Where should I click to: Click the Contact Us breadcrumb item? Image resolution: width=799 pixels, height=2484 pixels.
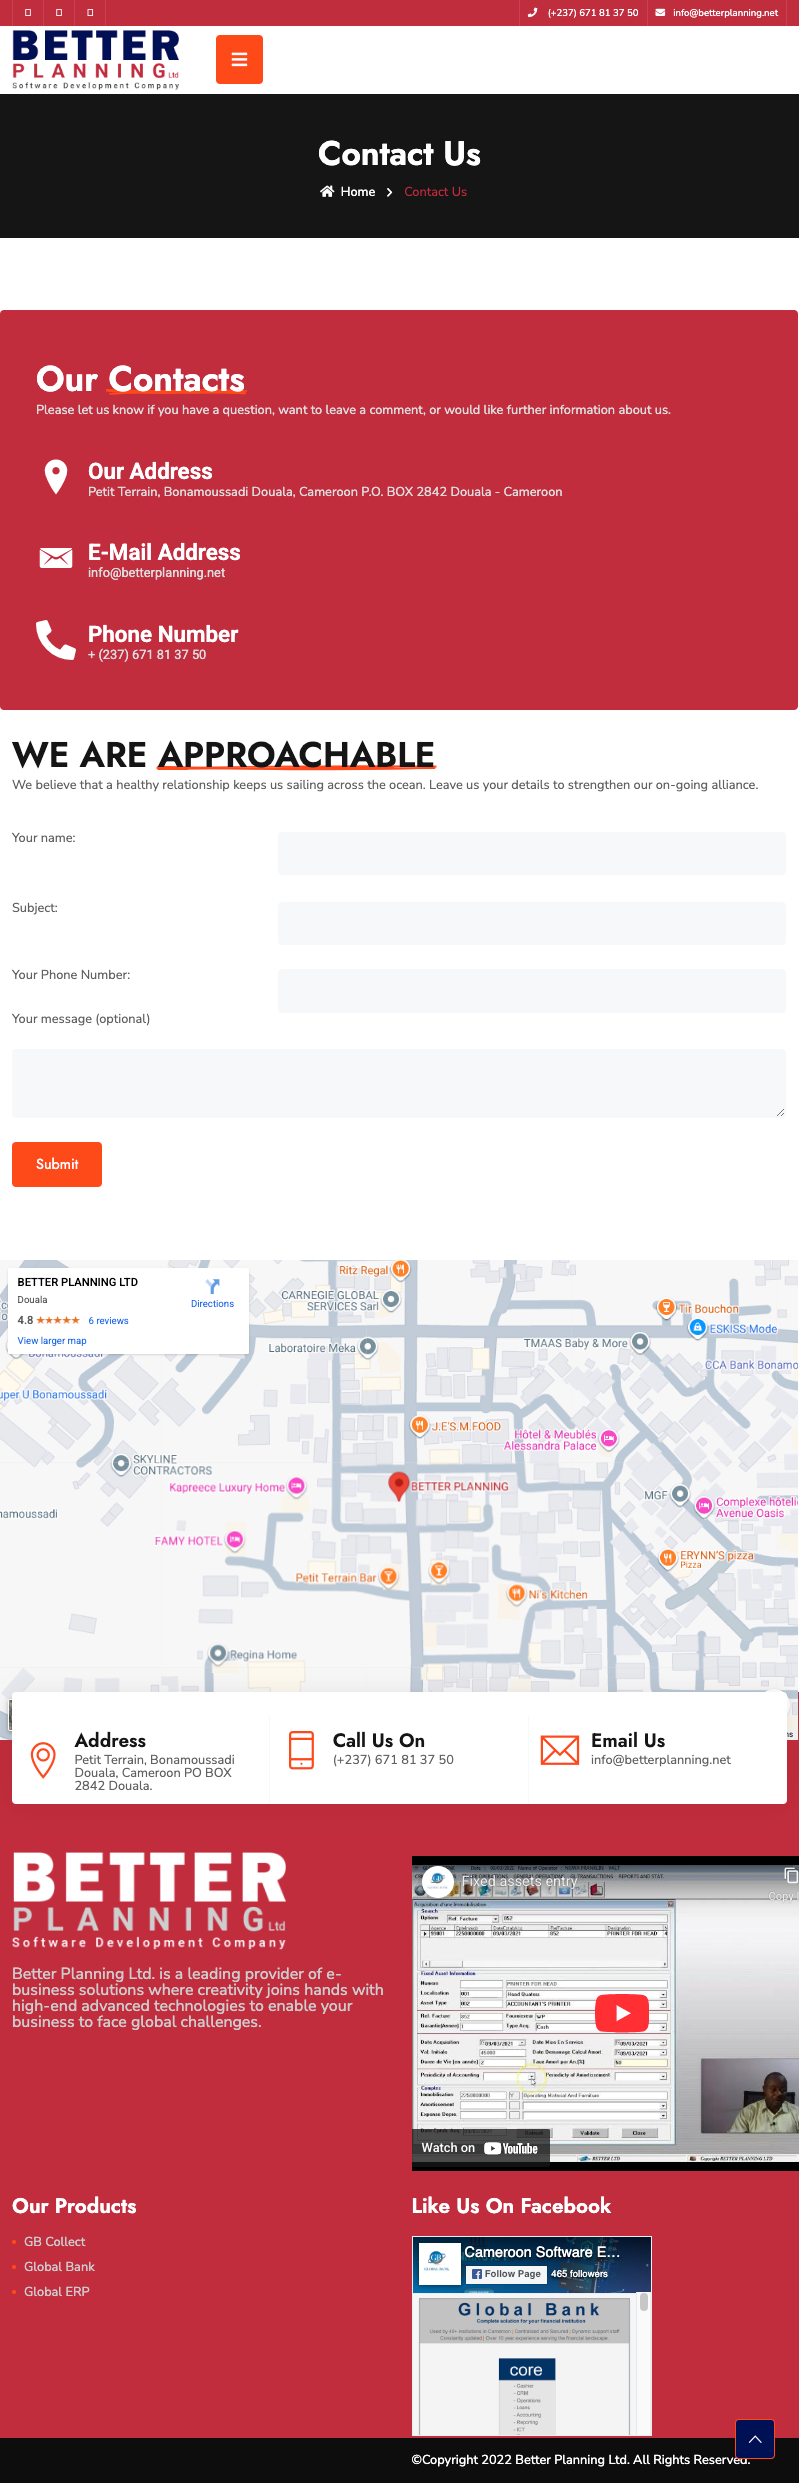pyautogui.click(x=435, y=192)
